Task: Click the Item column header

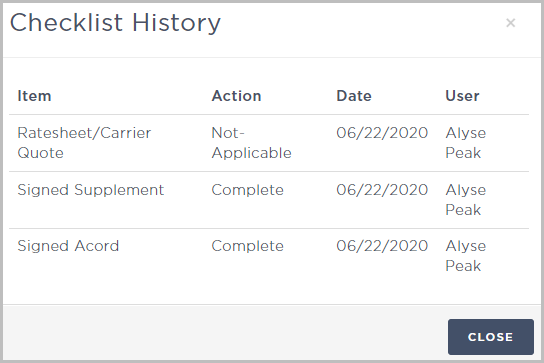Action: click(x=34, y=96)
